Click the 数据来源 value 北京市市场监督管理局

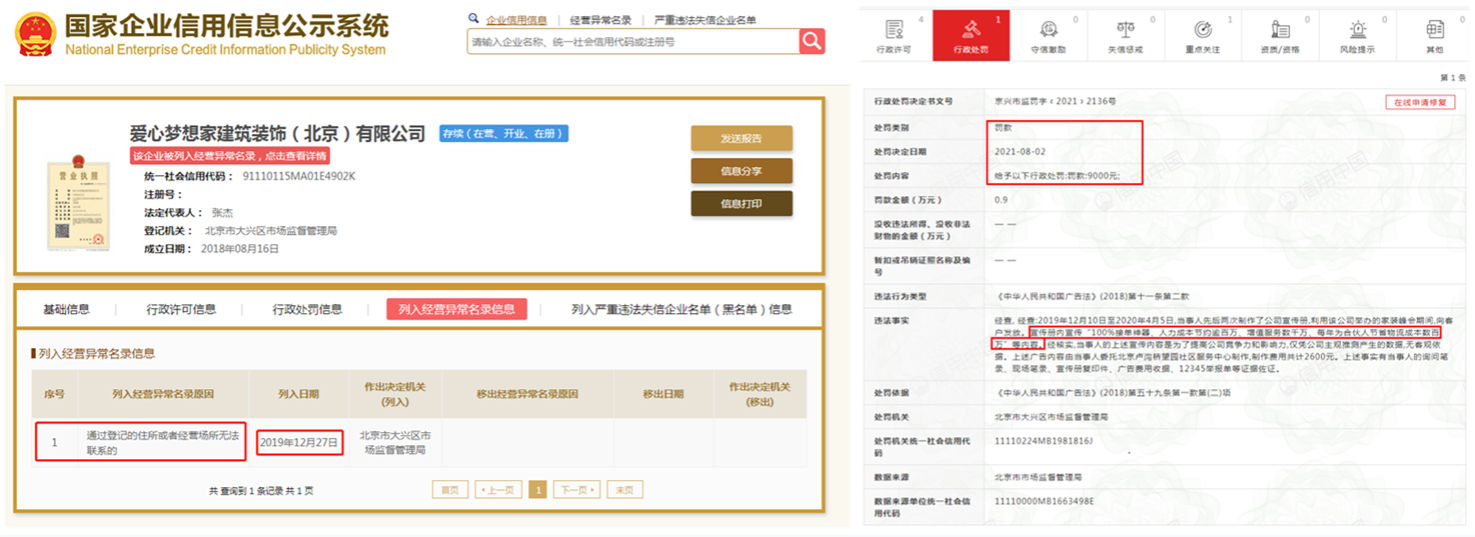click(x=1038, y=477)
